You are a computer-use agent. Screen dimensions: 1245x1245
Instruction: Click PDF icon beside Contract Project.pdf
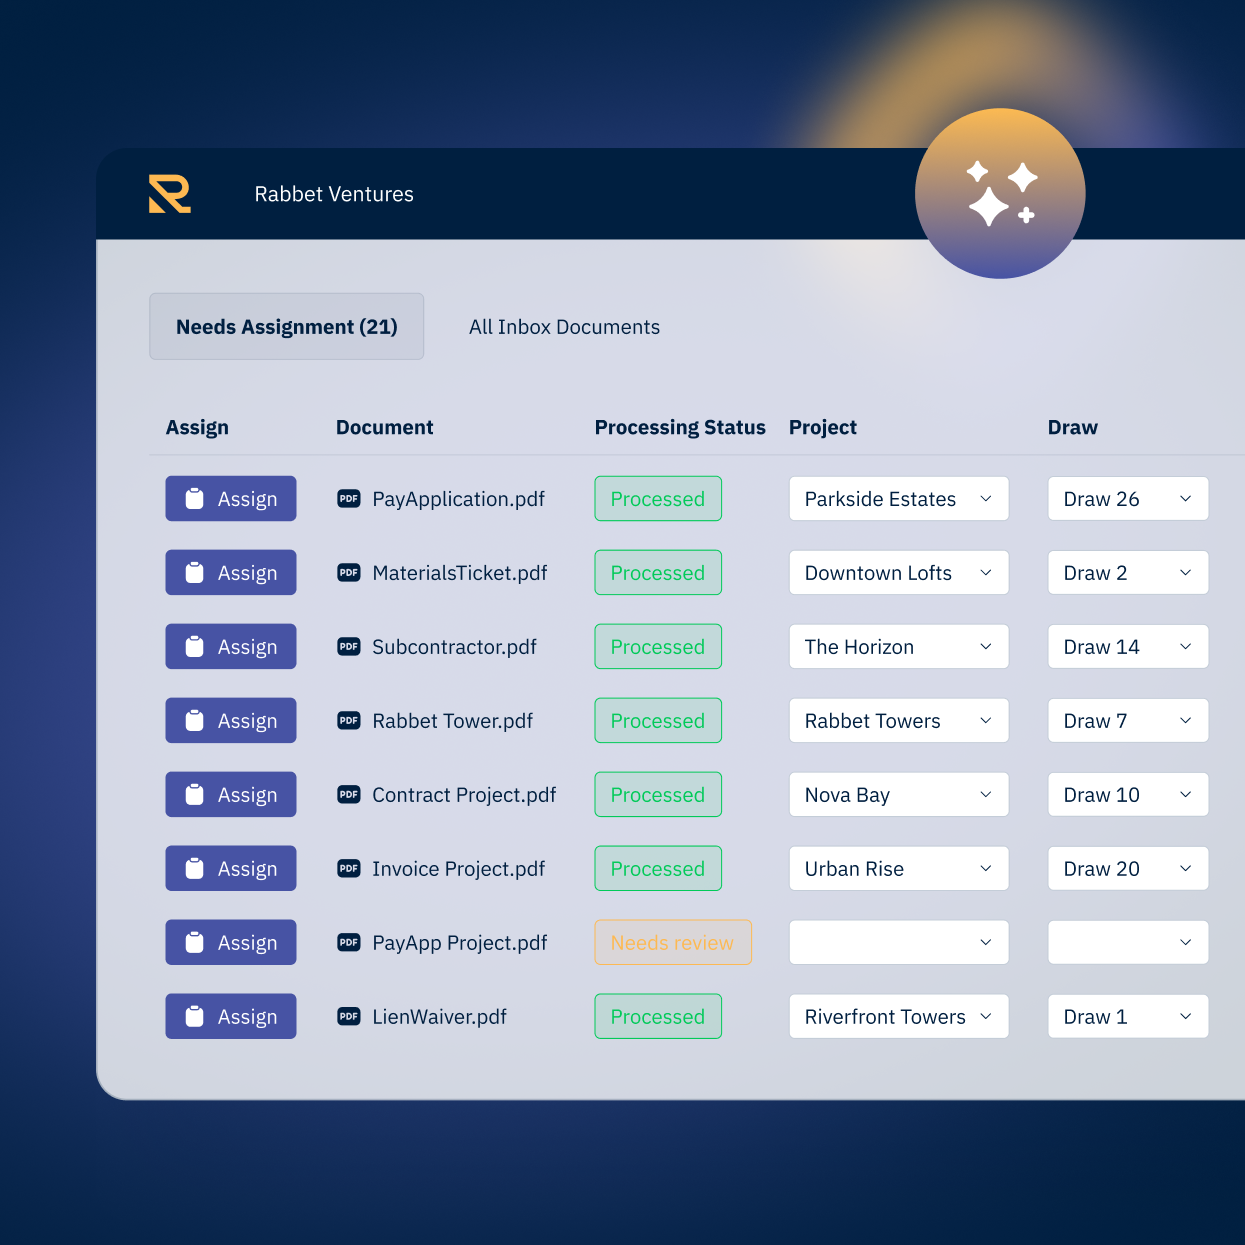point(349,794)
